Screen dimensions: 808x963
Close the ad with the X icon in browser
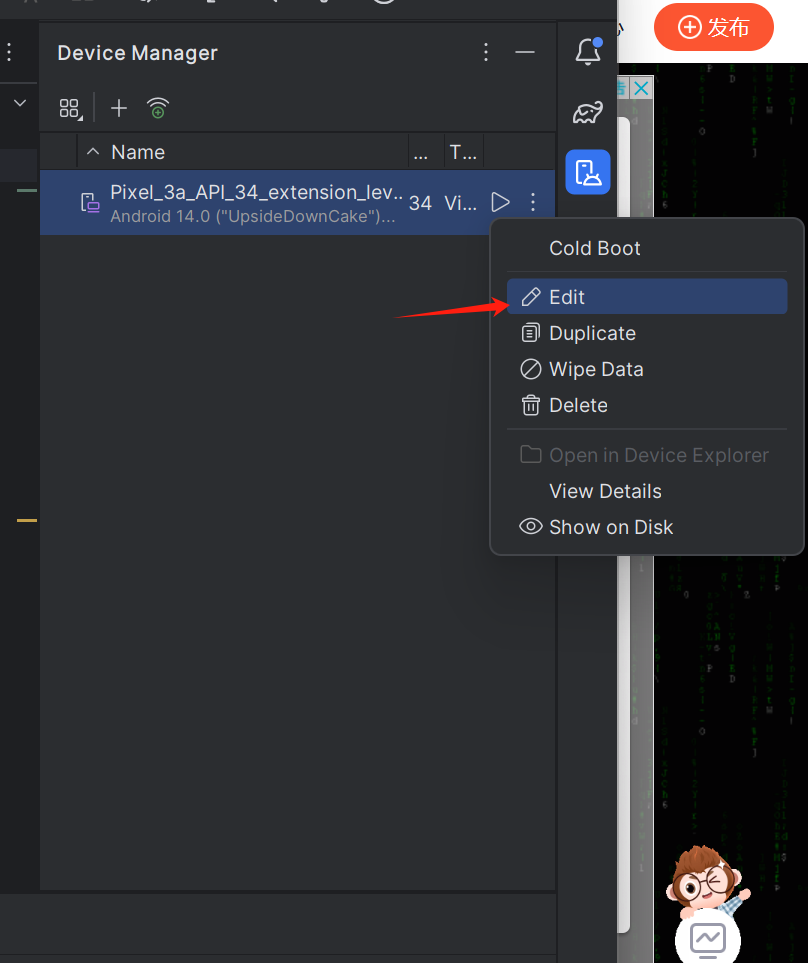click(x=641, y=88)
